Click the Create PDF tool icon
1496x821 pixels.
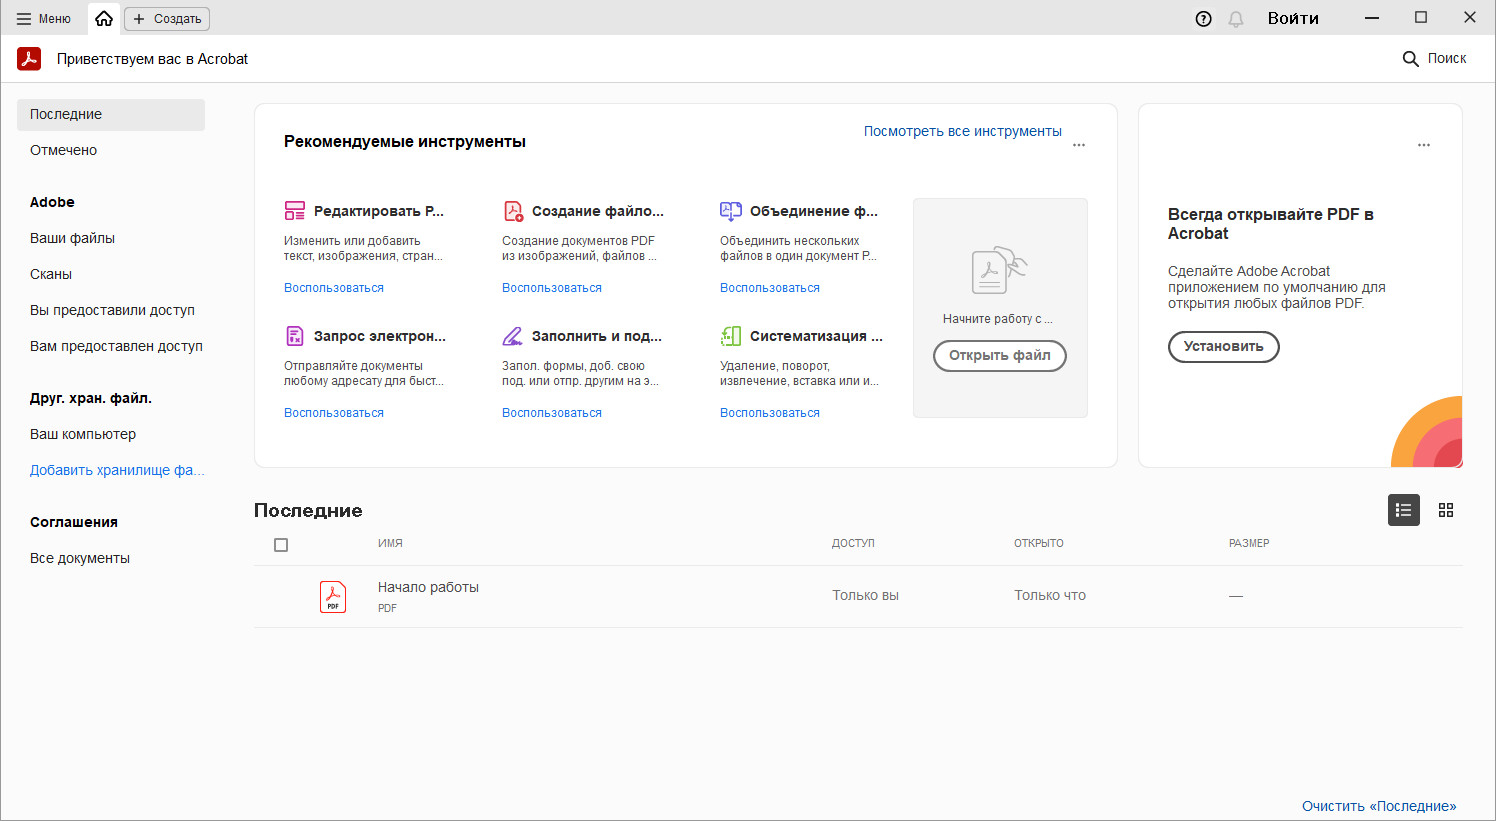tap(513, 211)
